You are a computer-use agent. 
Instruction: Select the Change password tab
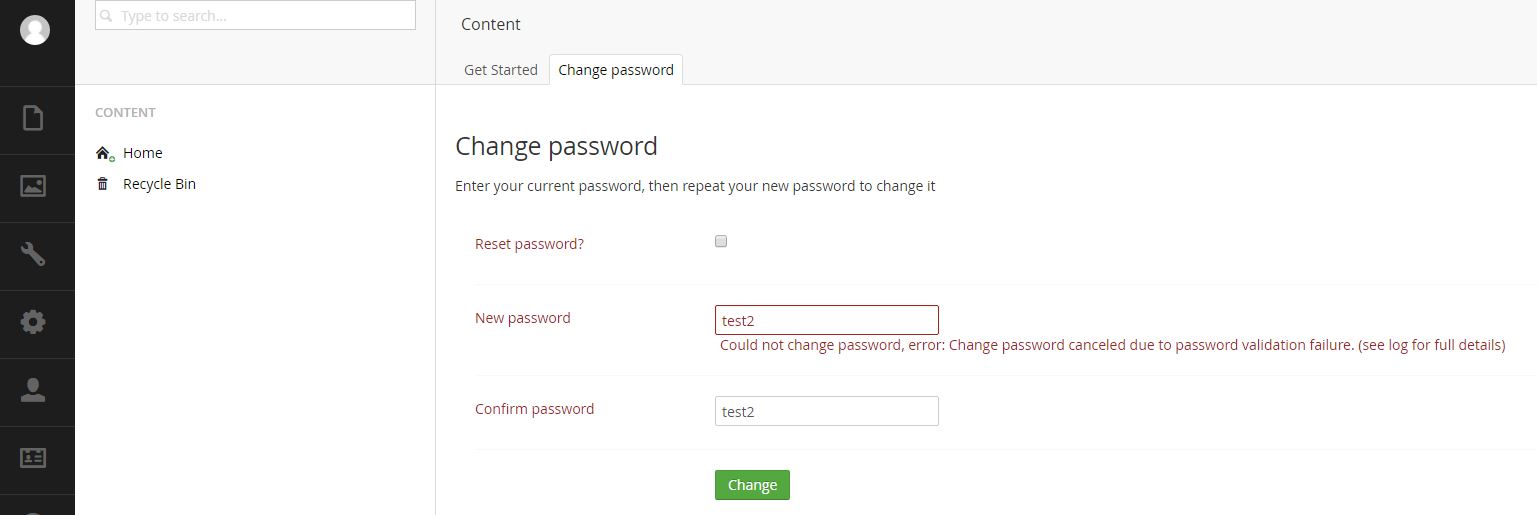tap(616, 70)
